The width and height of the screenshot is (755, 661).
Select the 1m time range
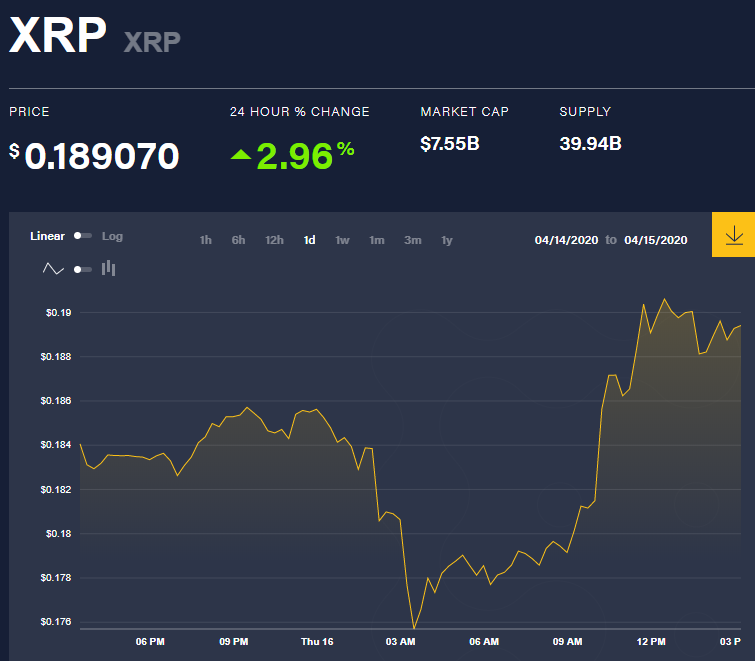(377, 240)
